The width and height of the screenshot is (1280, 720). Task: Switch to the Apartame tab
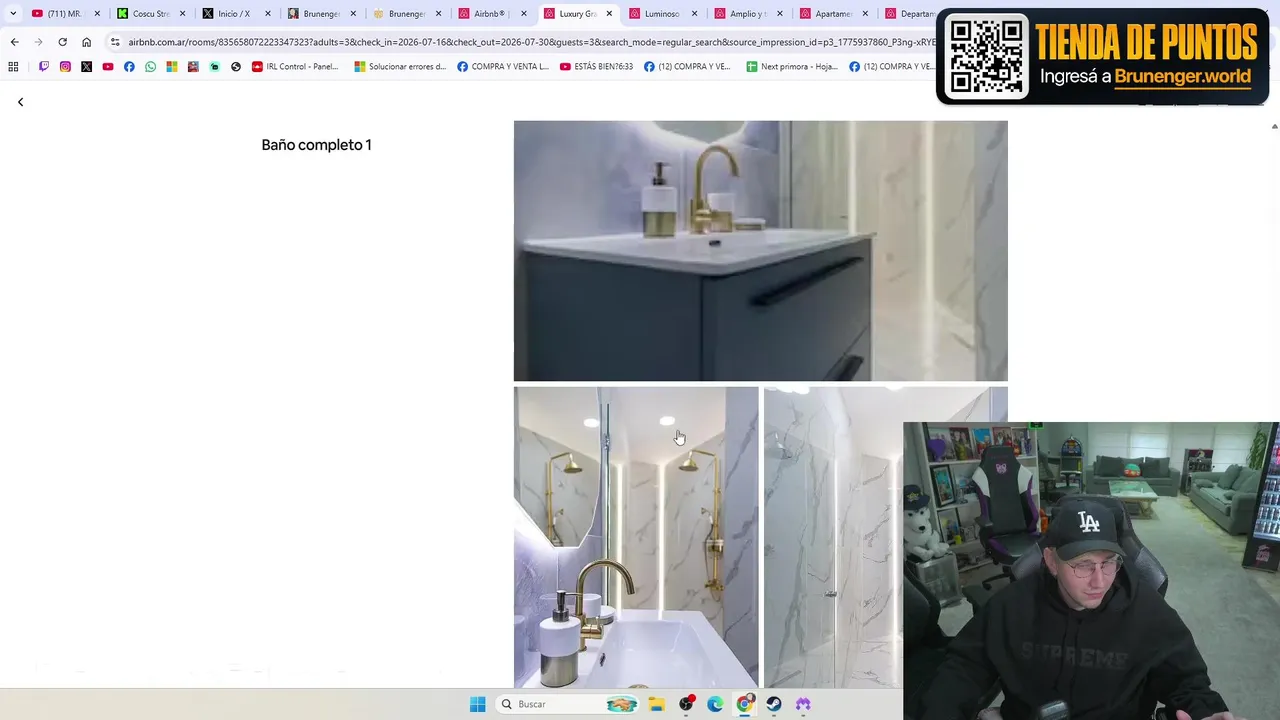[834, 14]
